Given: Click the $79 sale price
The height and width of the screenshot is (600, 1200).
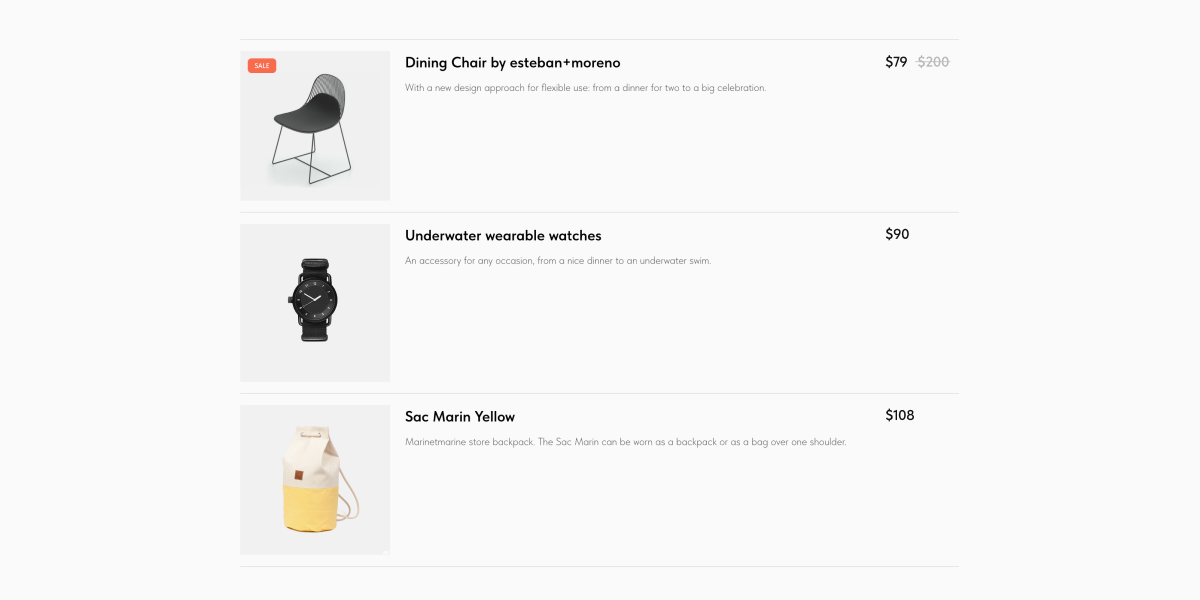Looking at the screenshot, I should pos(896,62).
